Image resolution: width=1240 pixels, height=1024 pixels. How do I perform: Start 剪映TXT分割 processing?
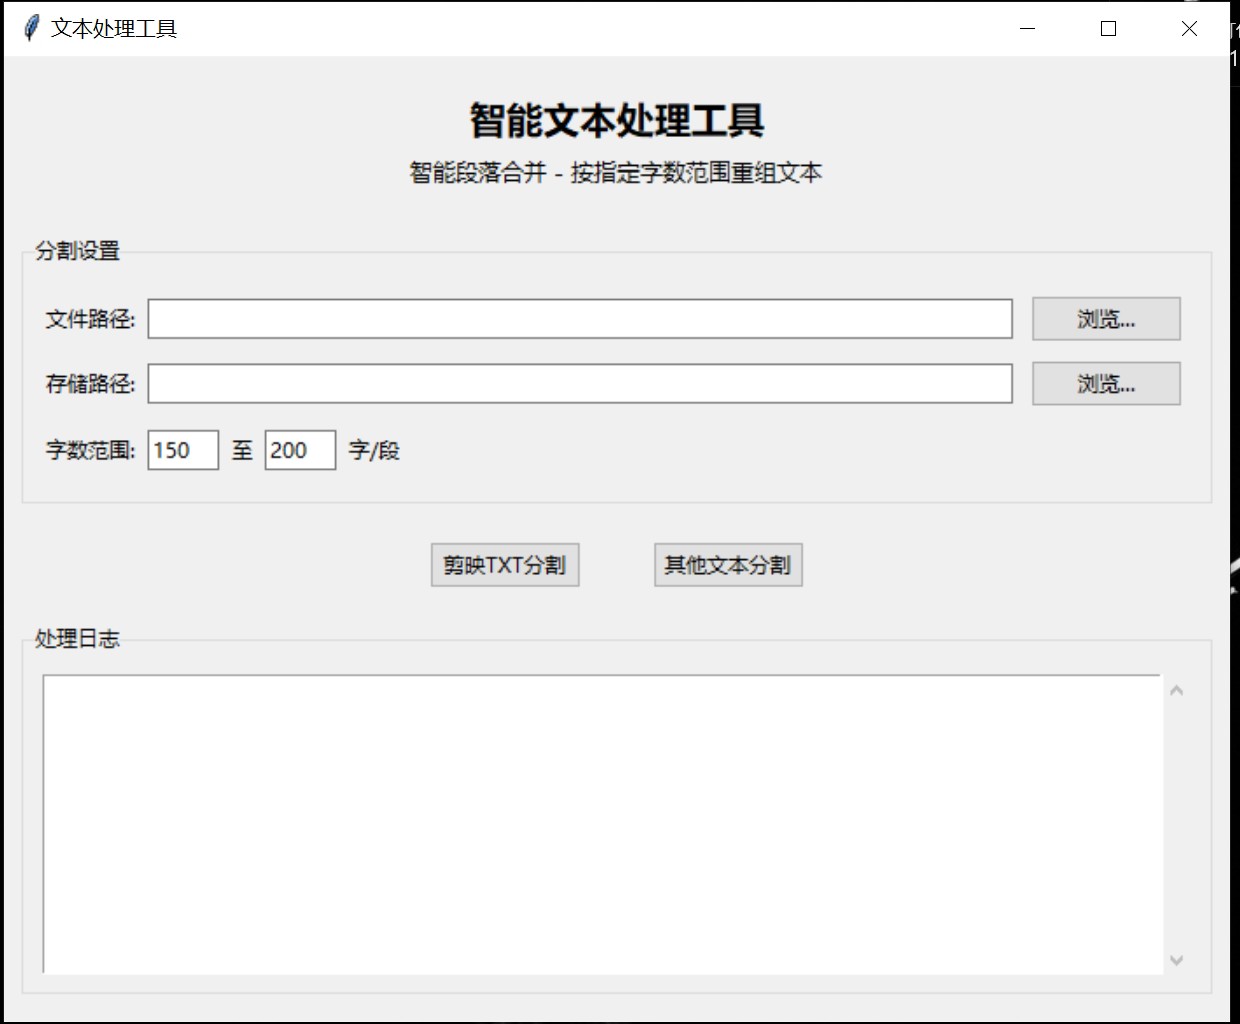pos(505,565)
